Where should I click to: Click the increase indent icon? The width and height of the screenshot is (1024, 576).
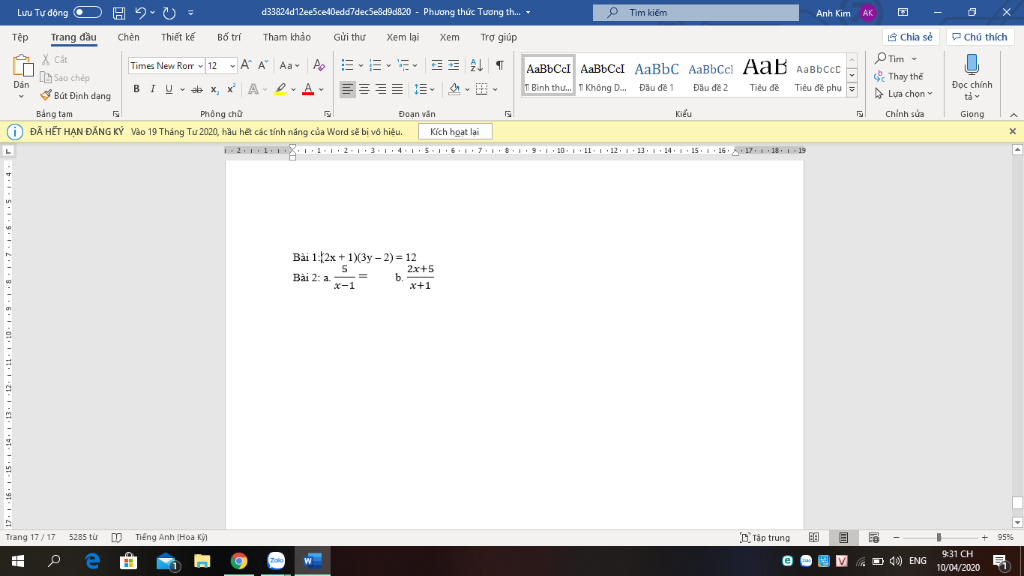[x=453, y=65]
